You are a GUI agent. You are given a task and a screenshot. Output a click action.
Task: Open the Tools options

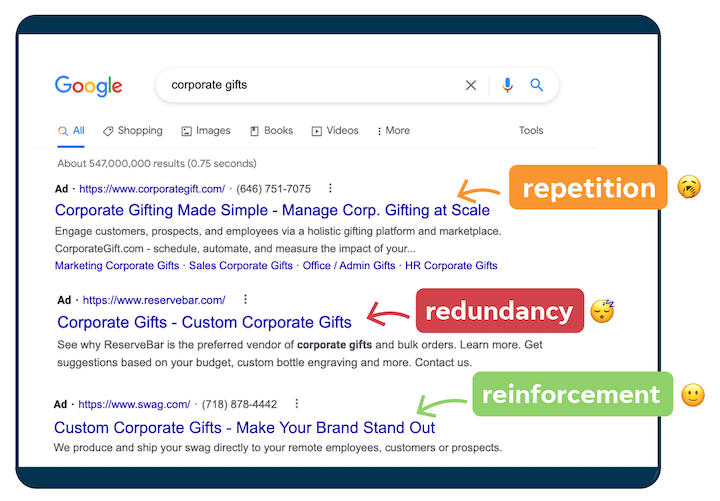click(531, 130)
